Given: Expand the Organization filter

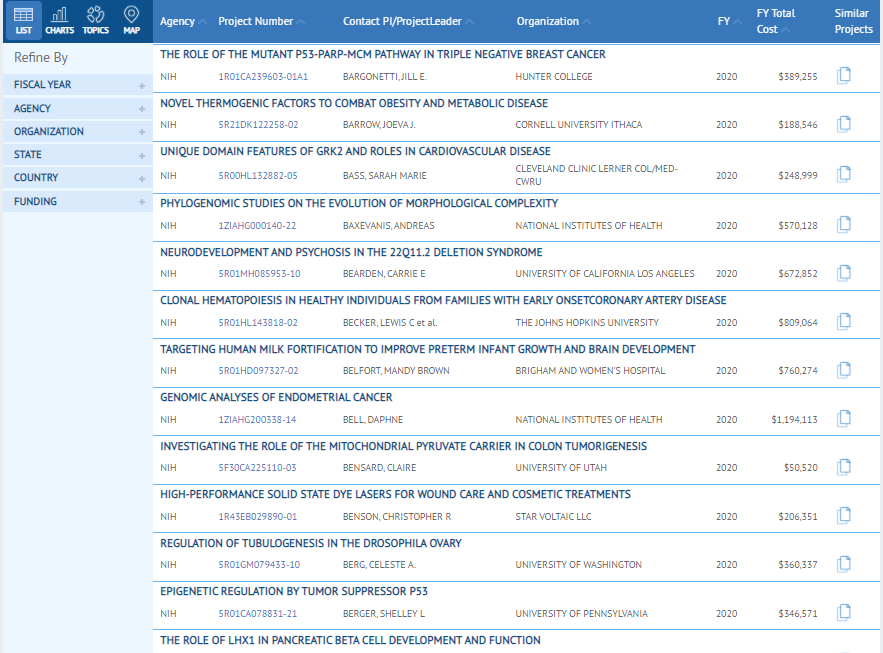Looking at the screenshot, I should pyautogui.click(x=78, y=132).
